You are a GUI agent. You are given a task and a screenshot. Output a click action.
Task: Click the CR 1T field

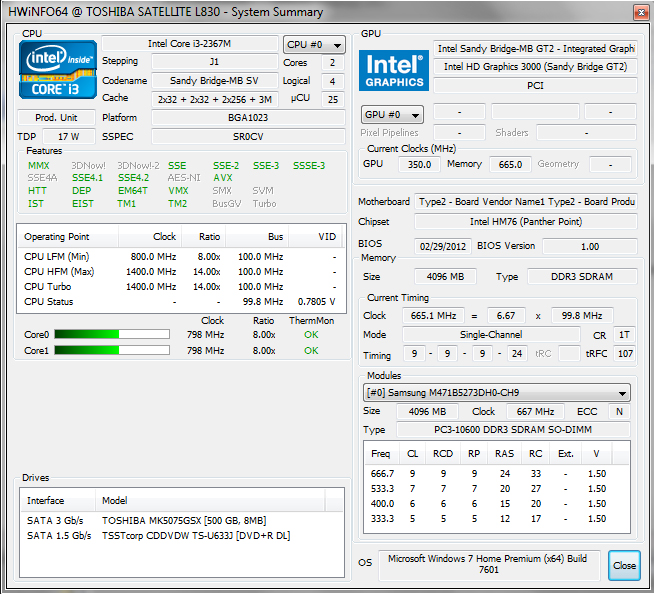click(624, 335)
